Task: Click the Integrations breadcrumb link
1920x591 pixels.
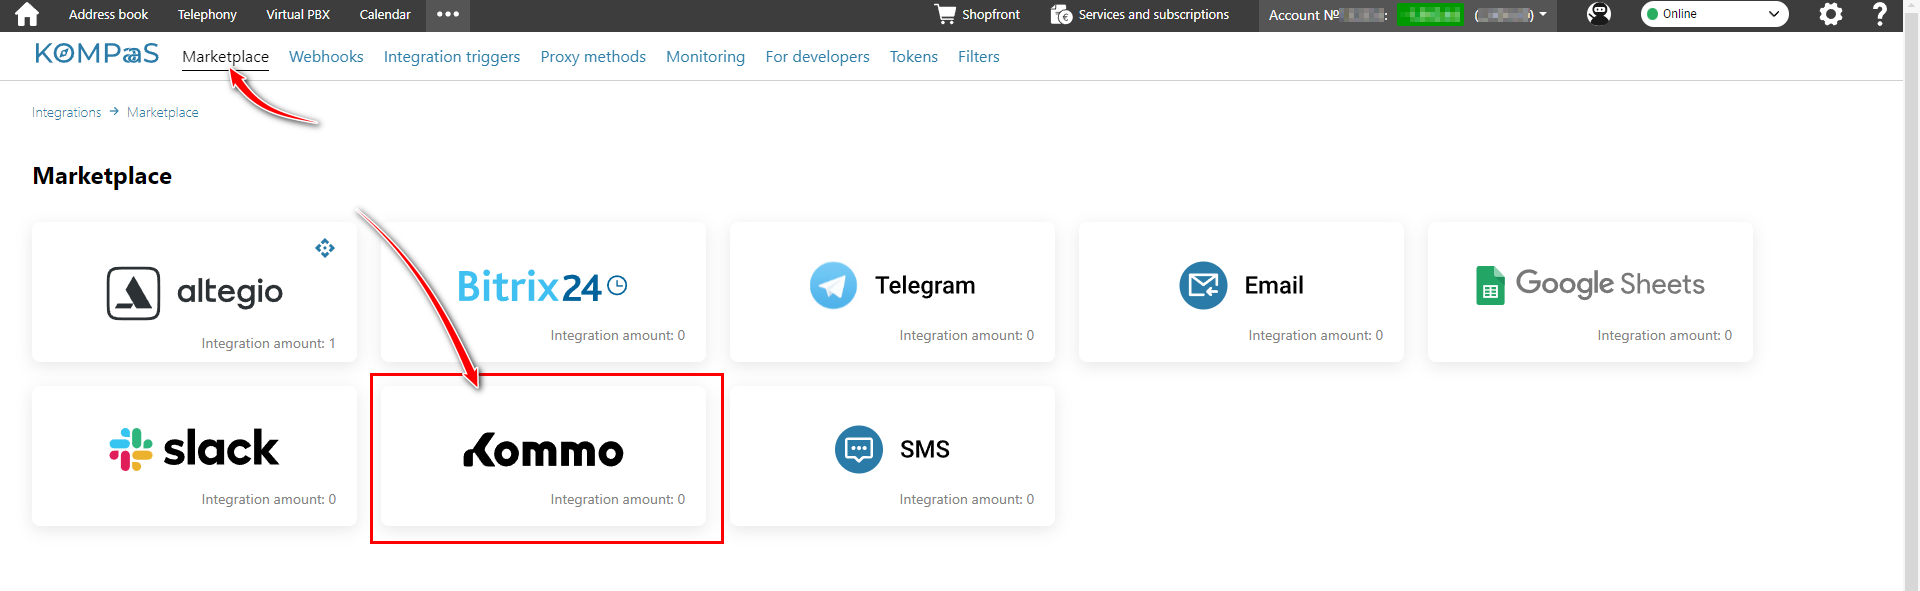Action: click(66, 112)
